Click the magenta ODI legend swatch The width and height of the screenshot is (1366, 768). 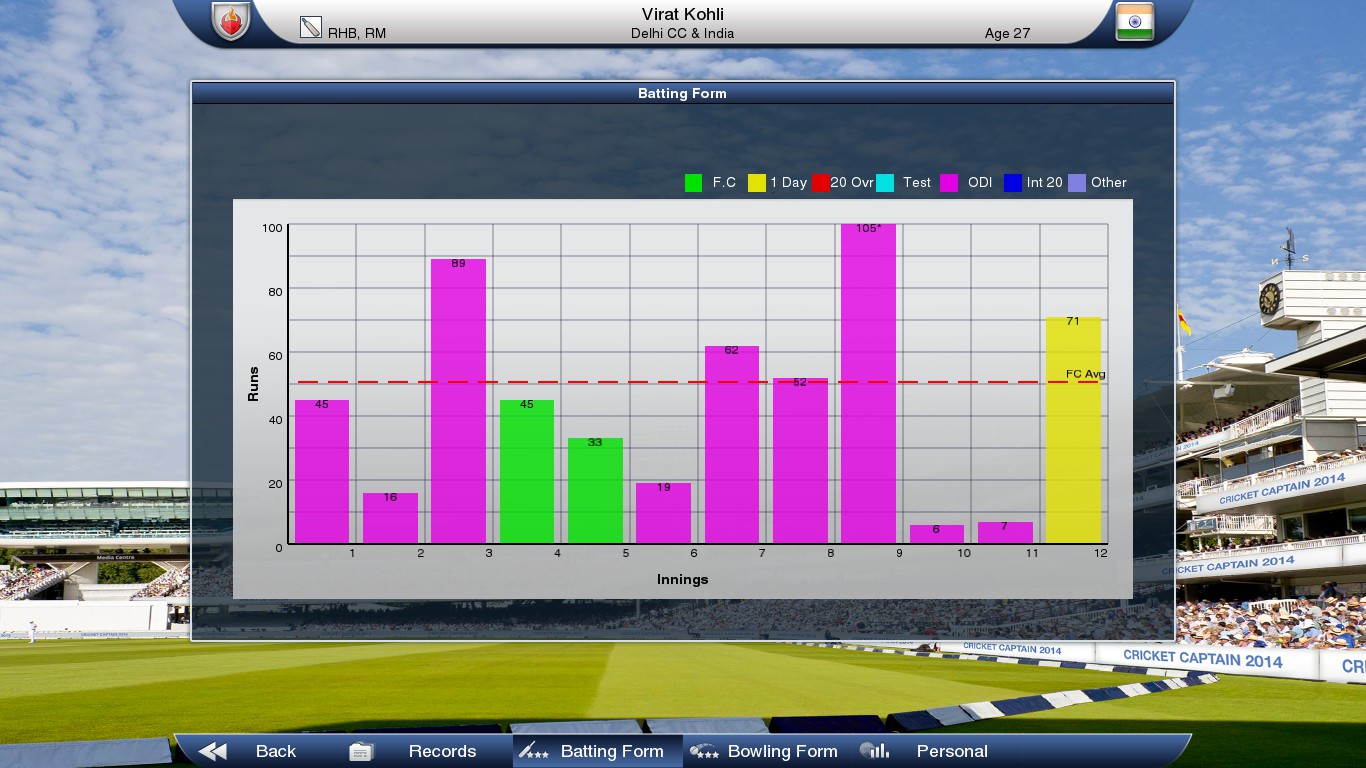[x=949, y=183]
